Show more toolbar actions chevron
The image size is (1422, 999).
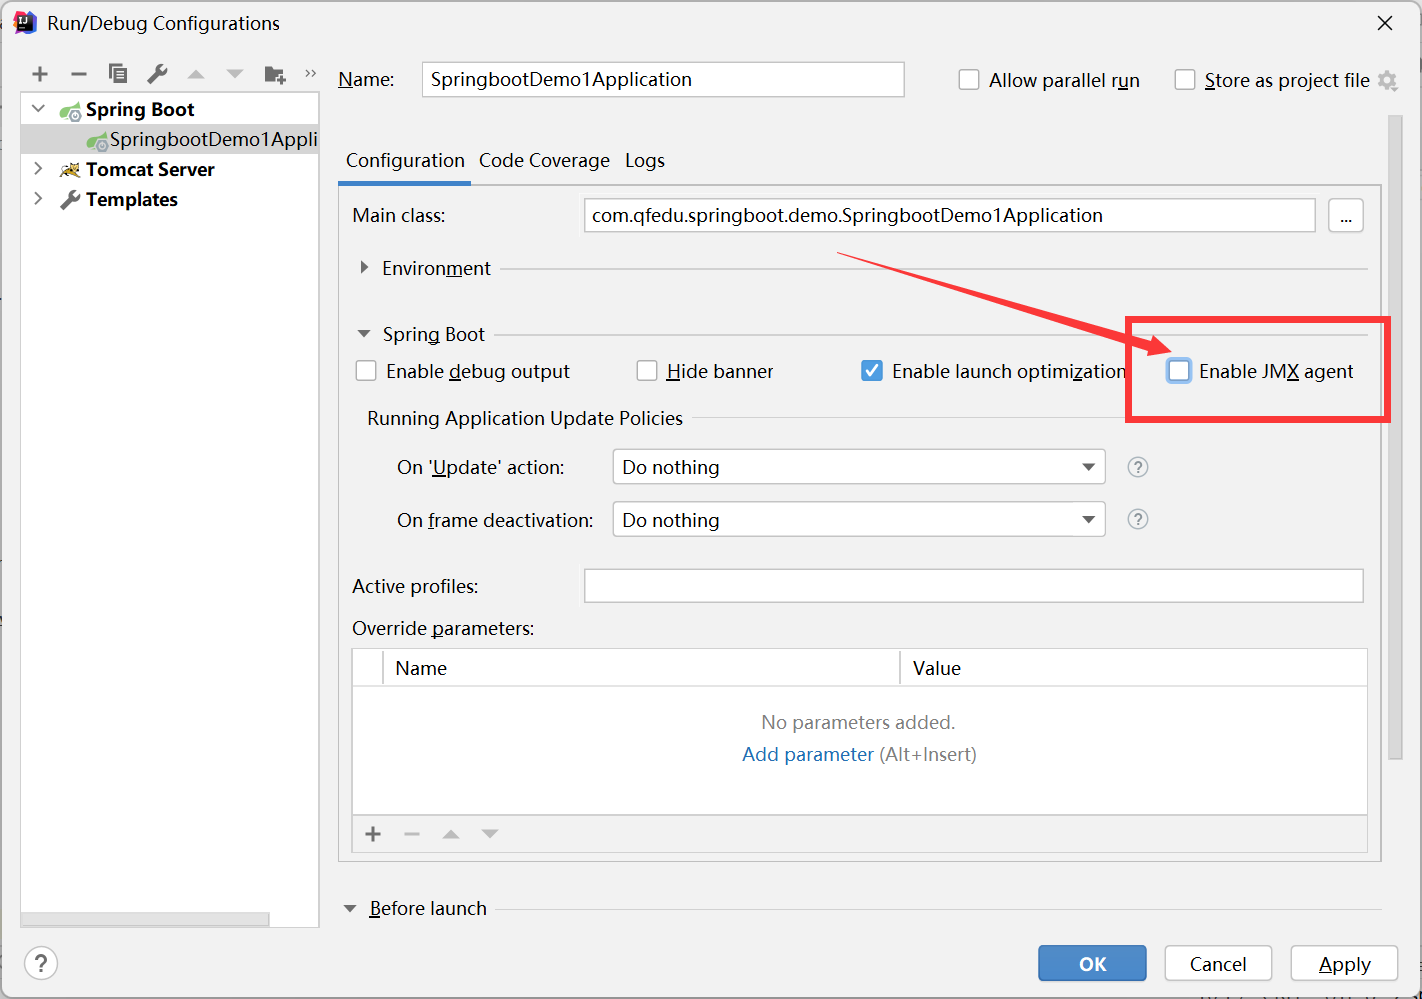tap(311, 73)
